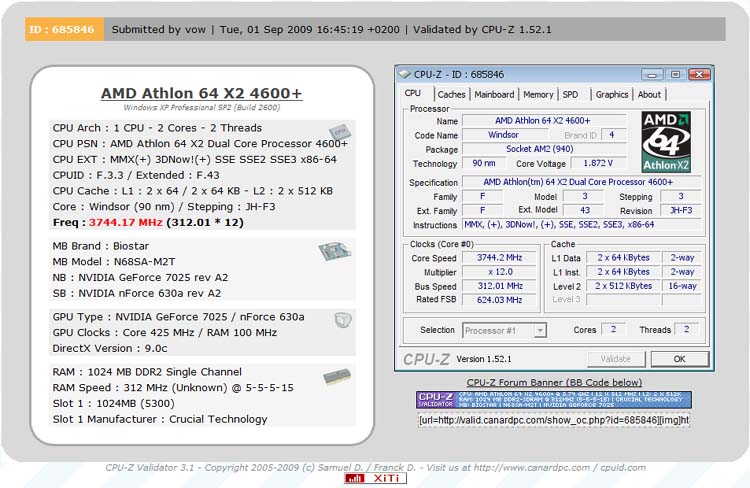Click the DirectX Version : 9.0c line
This screenshot has width=750, height=488.
(110, 348)
